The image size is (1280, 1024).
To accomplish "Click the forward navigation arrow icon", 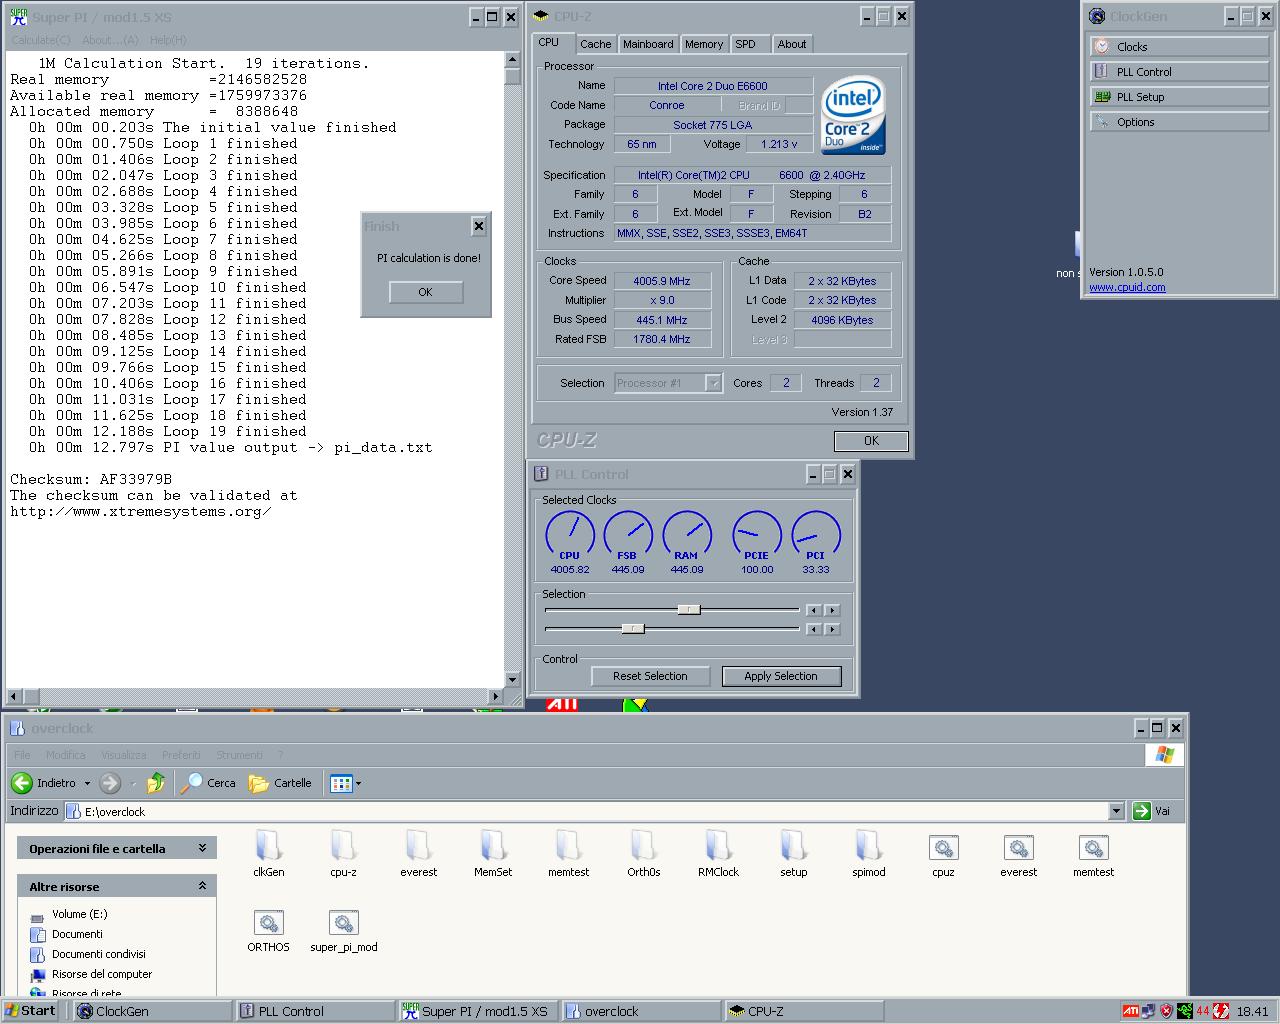I will point(110,783).
